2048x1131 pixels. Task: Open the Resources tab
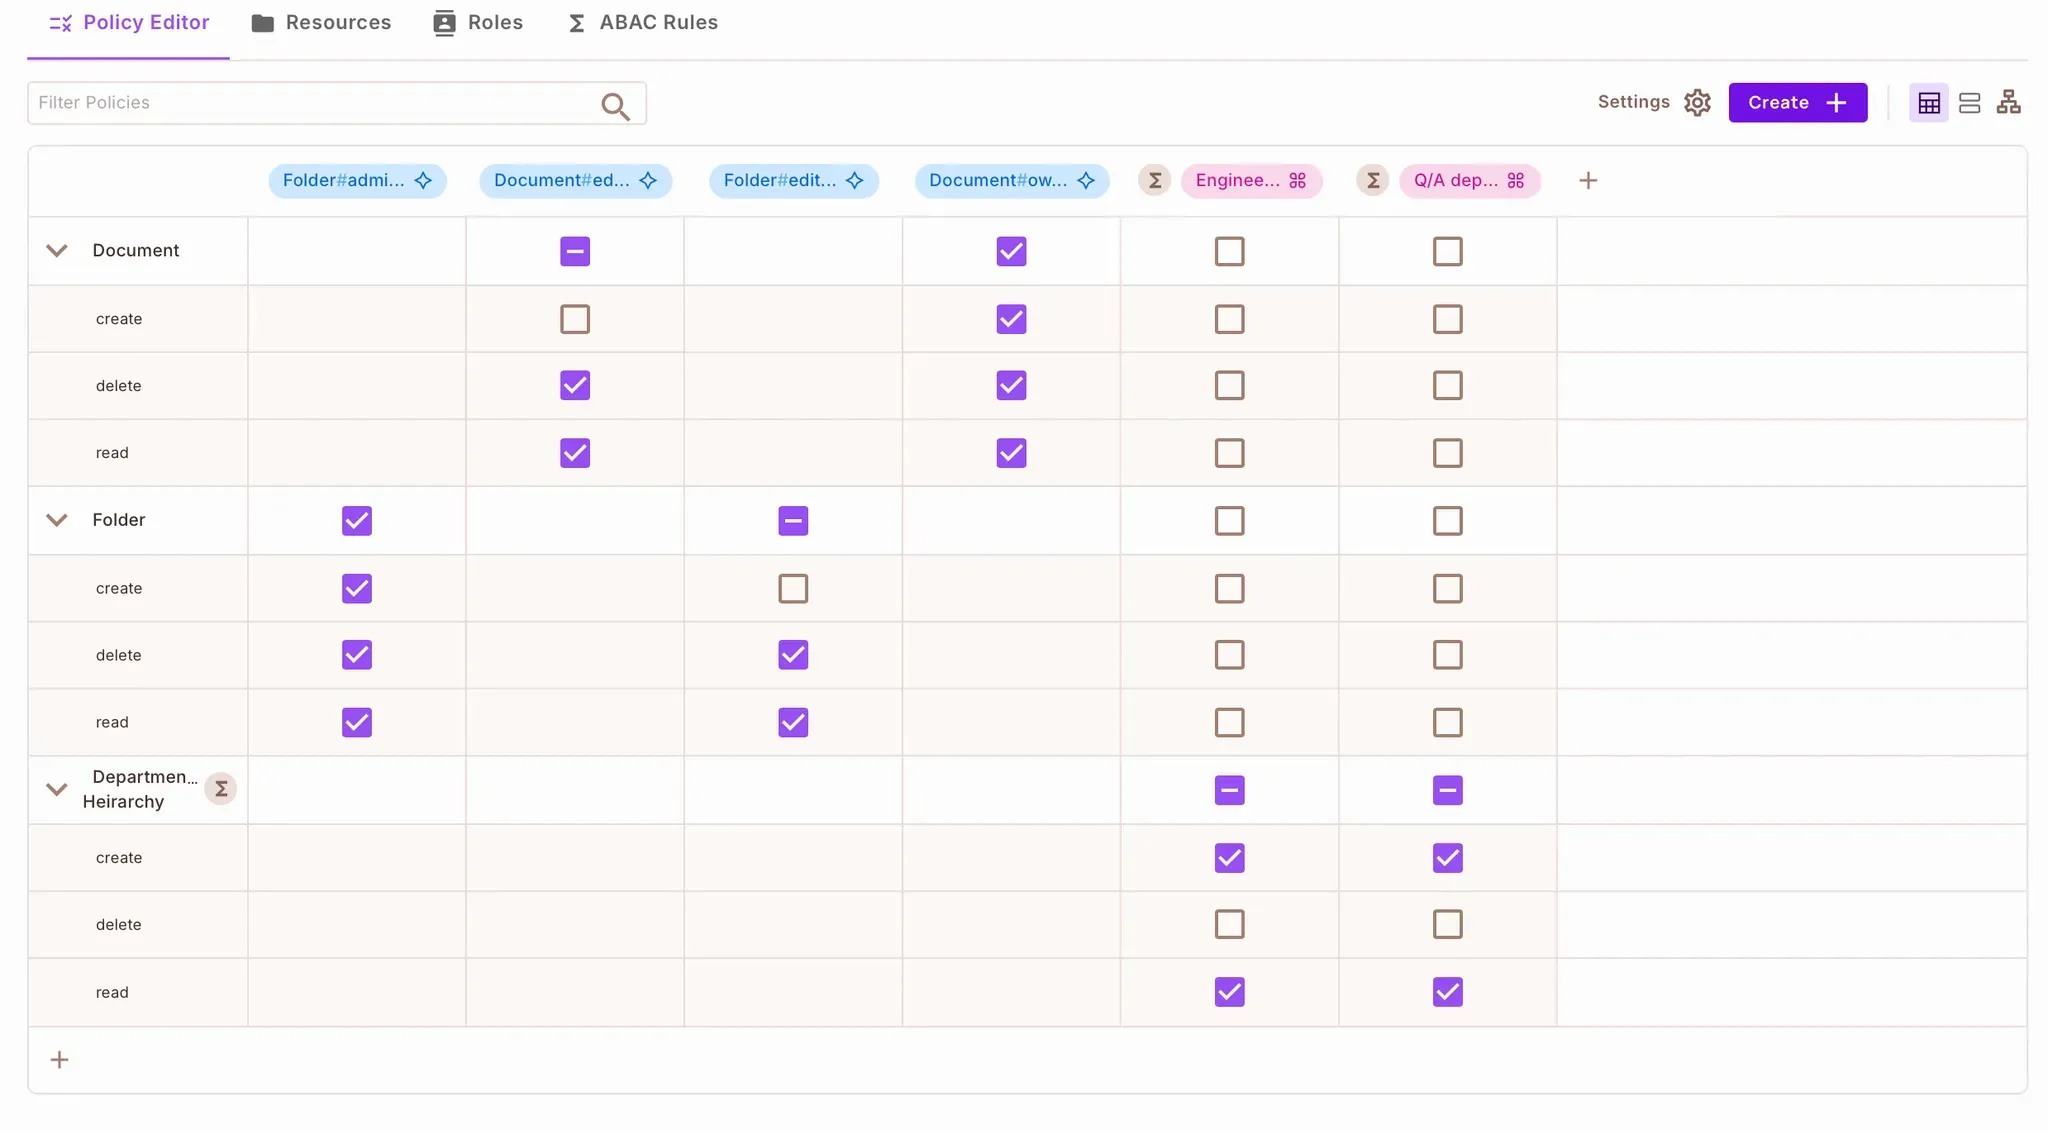point(321,23)
